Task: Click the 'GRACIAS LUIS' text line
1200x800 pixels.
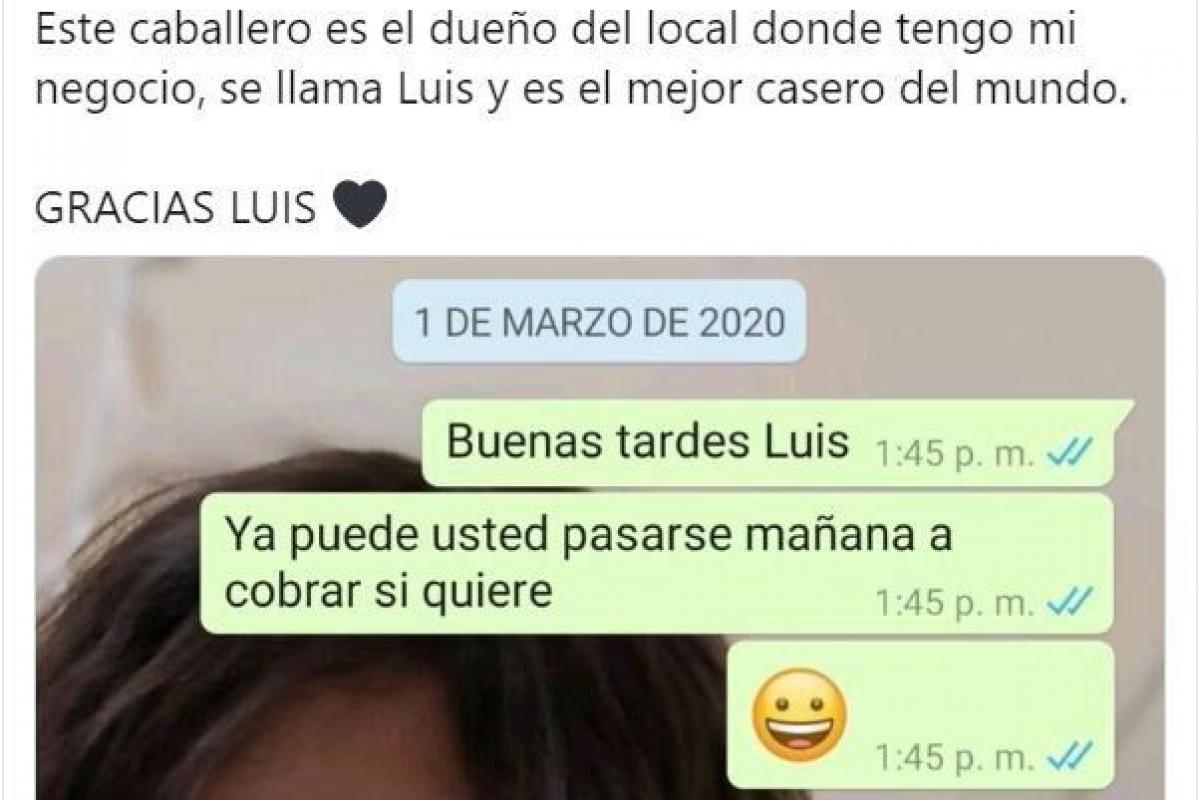Action: [176, 207]
